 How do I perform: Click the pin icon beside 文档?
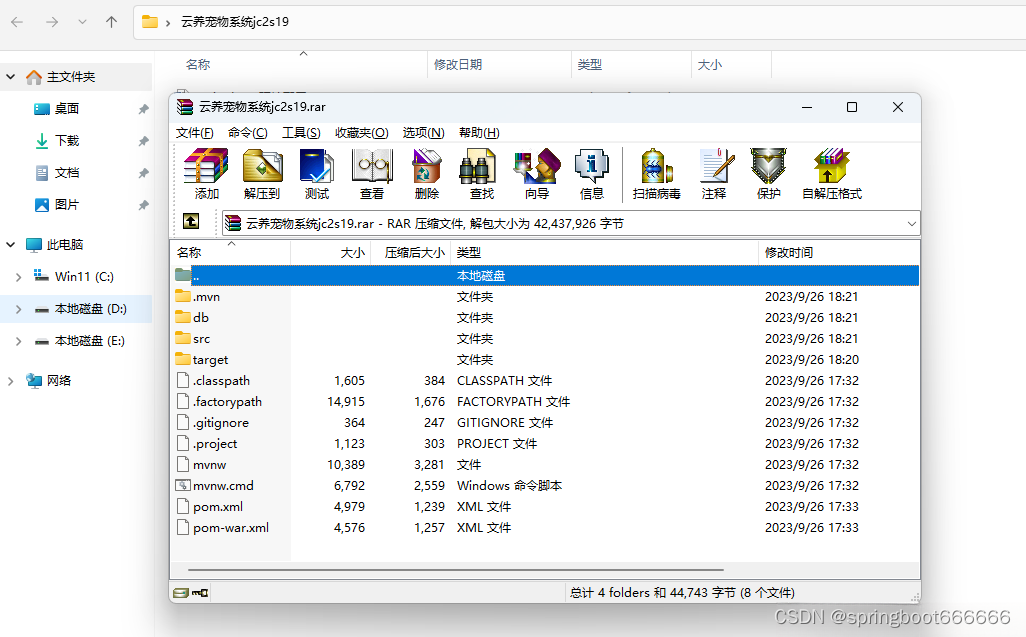pyautogui.click(x=143, y=173)
